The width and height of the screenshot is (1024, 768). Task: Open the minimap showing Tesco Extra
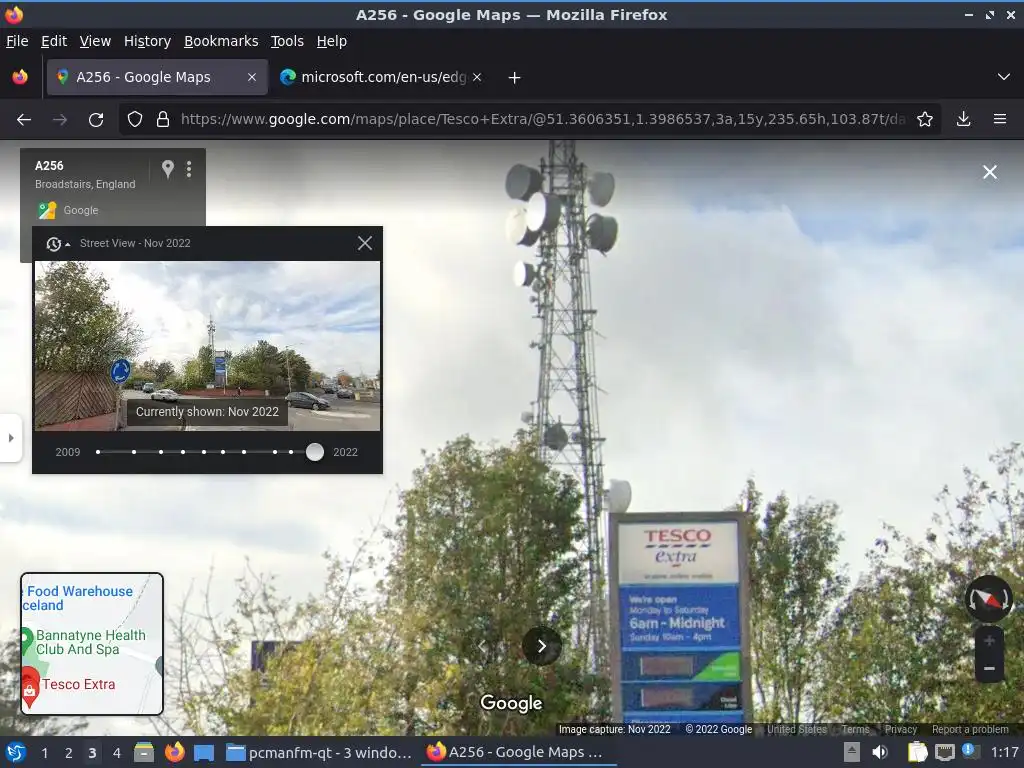[91, 644]
